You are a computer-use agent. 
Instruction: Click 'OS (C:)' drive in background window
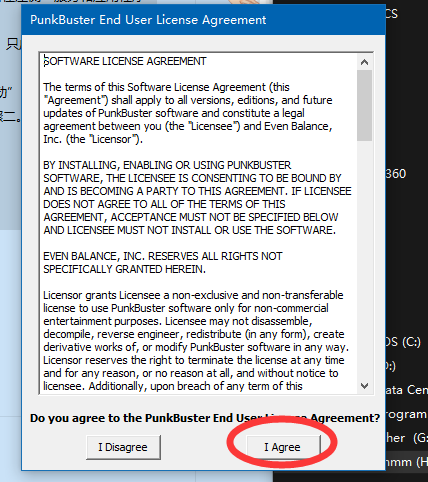pos(403,342)
